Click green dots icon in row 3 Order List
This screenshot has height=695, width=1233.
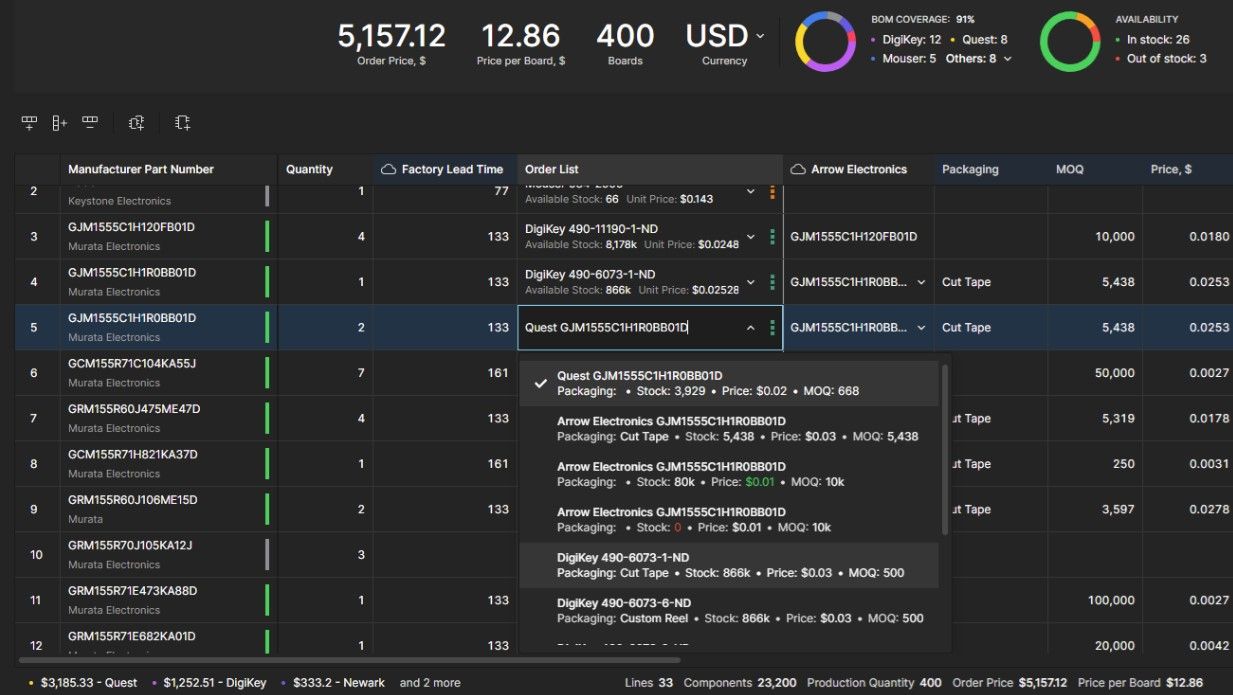click(x=772, y=237)
